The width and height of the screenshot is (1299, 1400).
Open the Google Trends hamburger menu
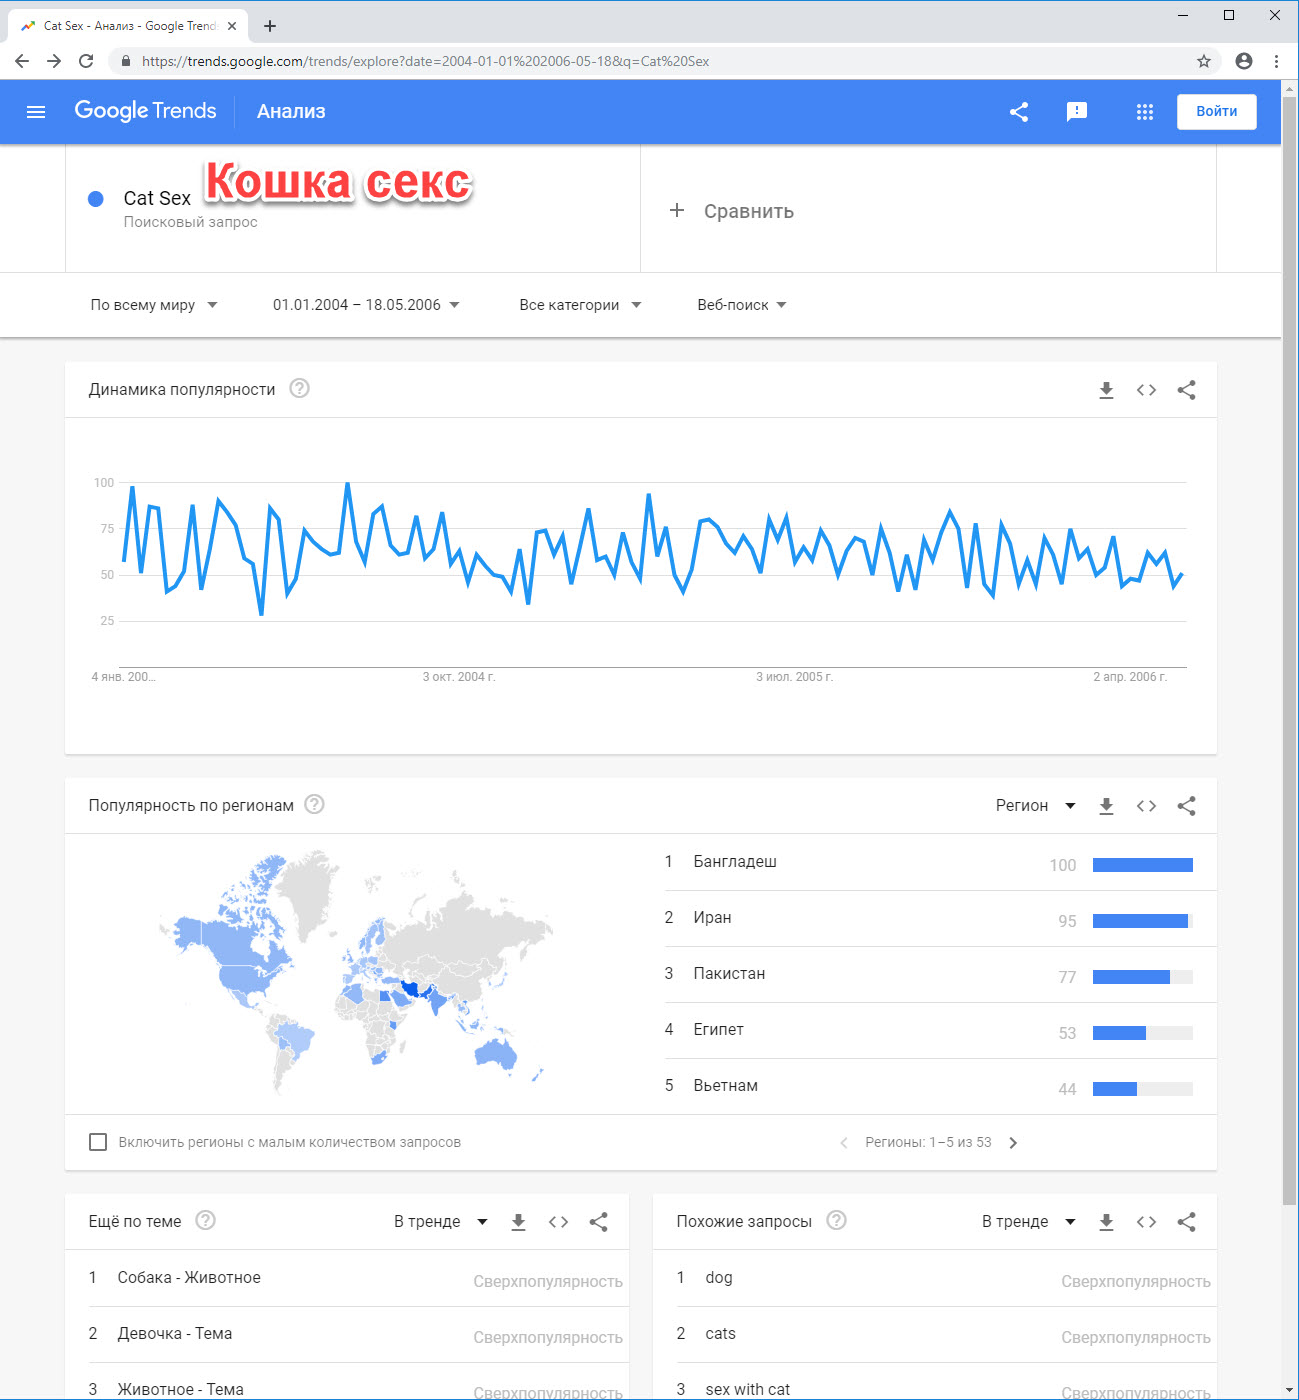[x=36, y=112]
